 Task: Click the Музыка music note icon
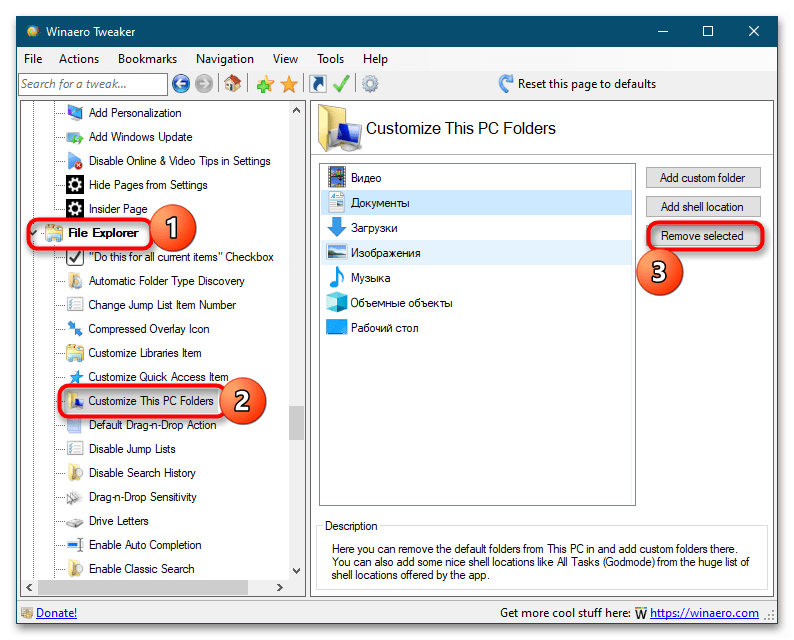coord(336,278)
